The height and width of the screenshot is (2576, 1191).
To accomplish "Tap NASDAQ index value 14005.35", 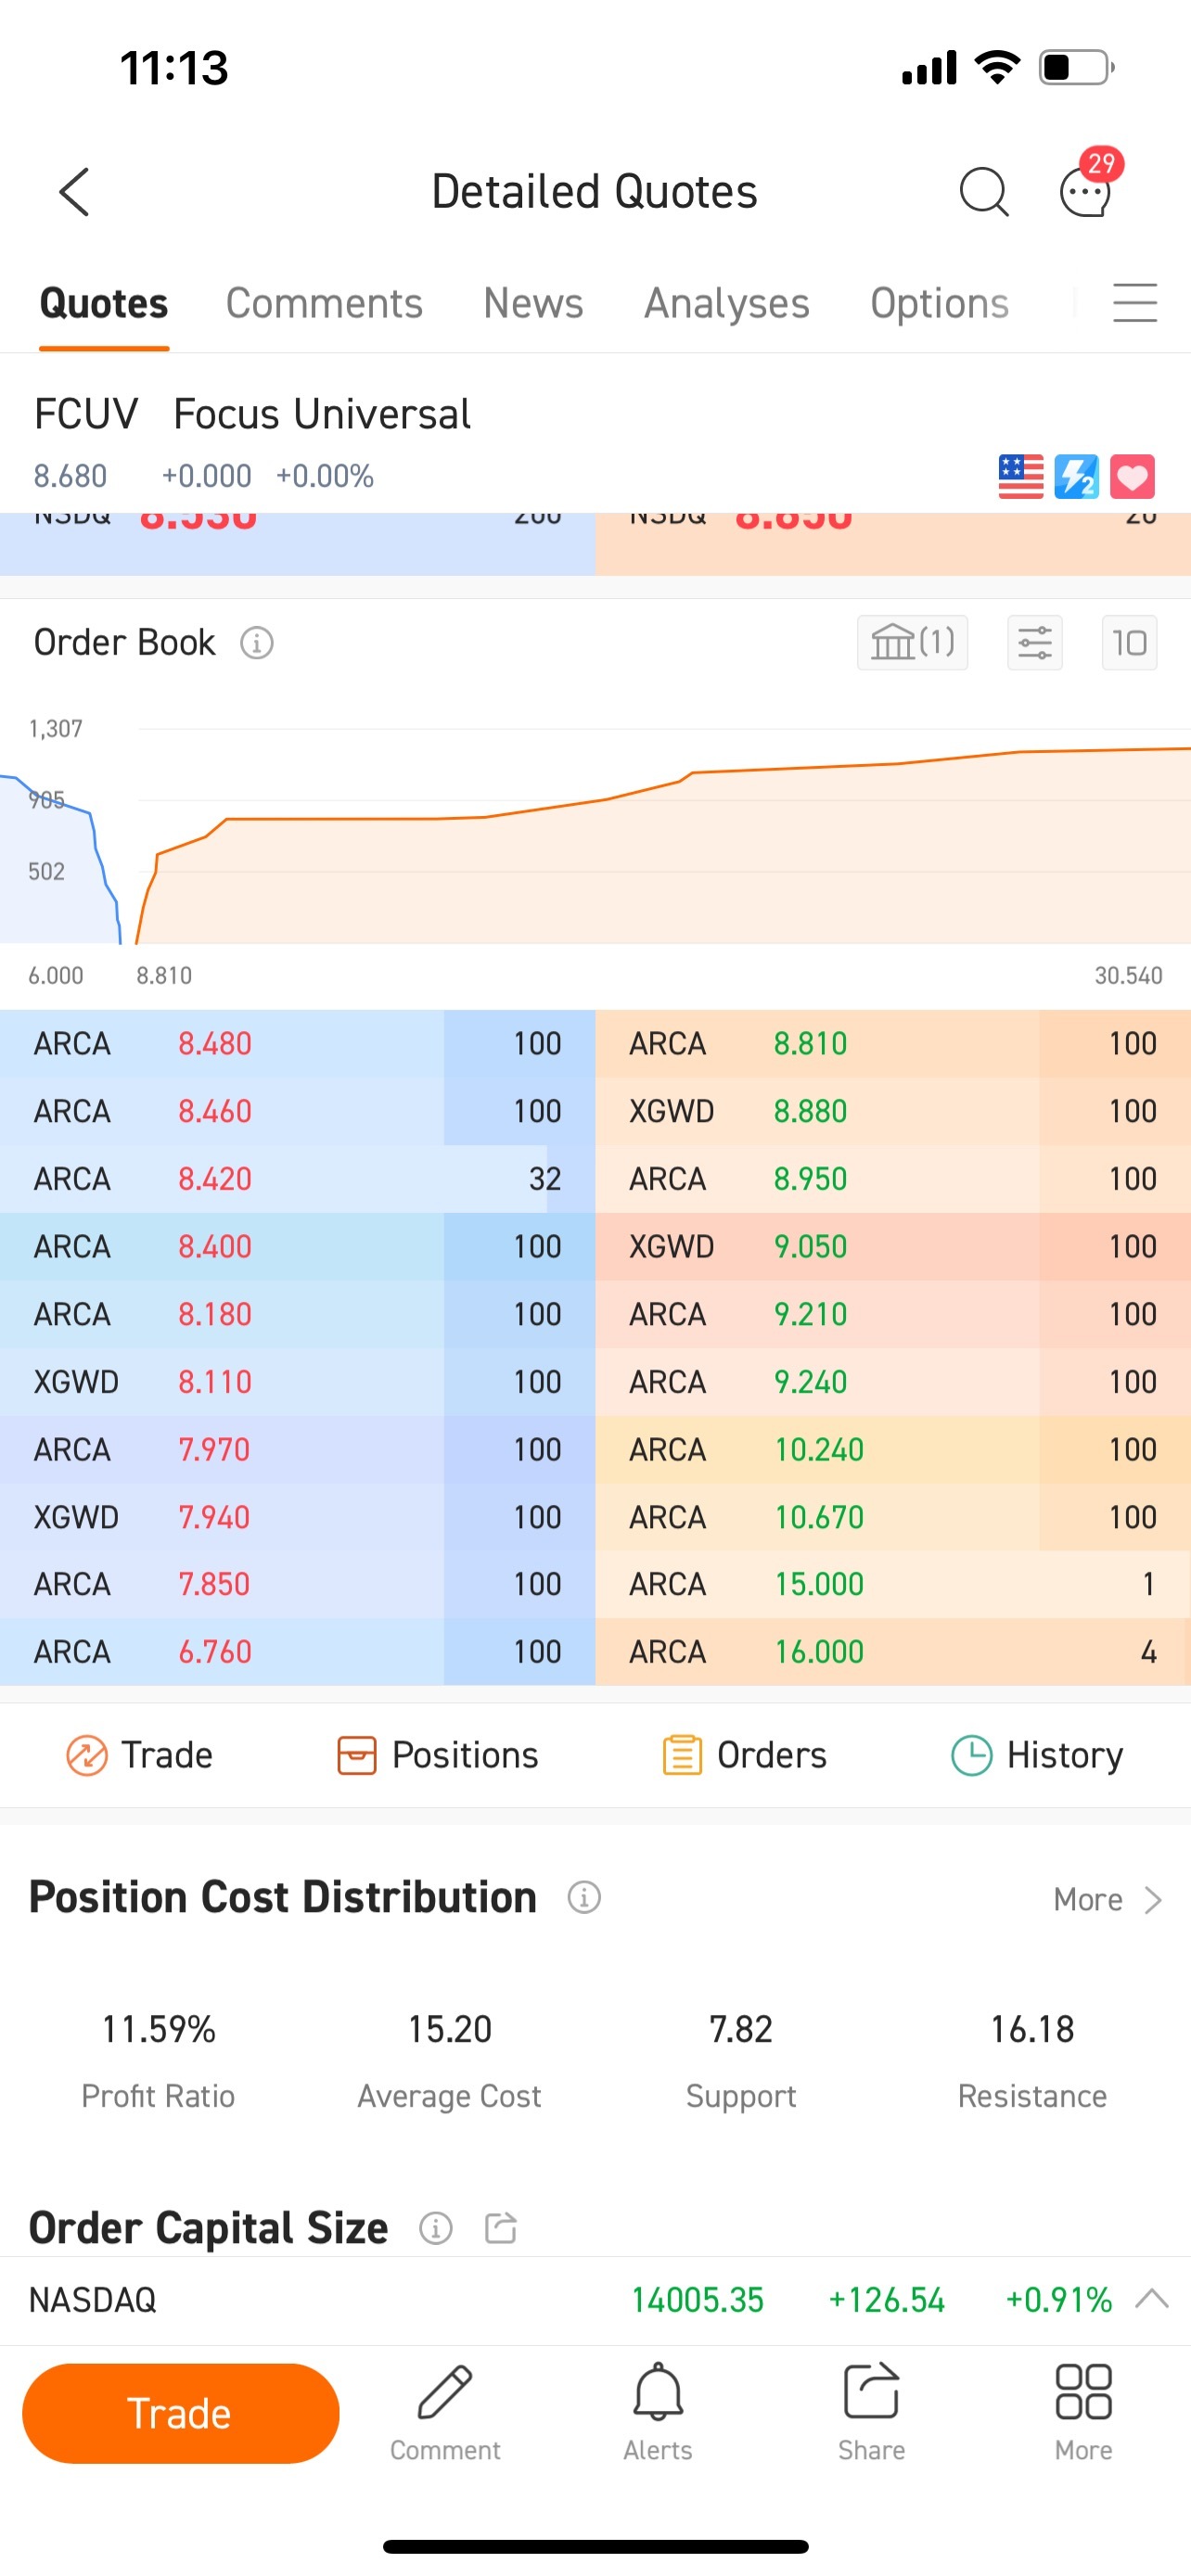I will [697, 2300].
